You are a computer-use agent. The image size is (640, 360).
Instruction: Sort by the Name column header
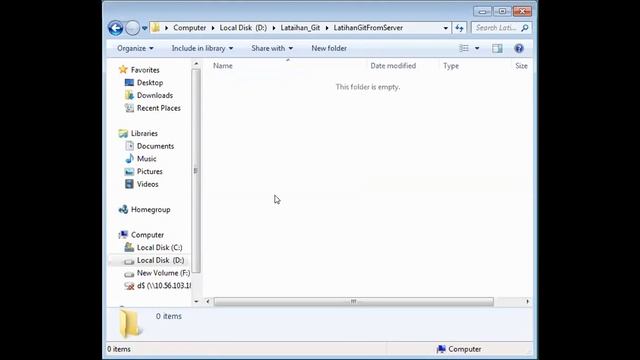click(x=222, y=66)
